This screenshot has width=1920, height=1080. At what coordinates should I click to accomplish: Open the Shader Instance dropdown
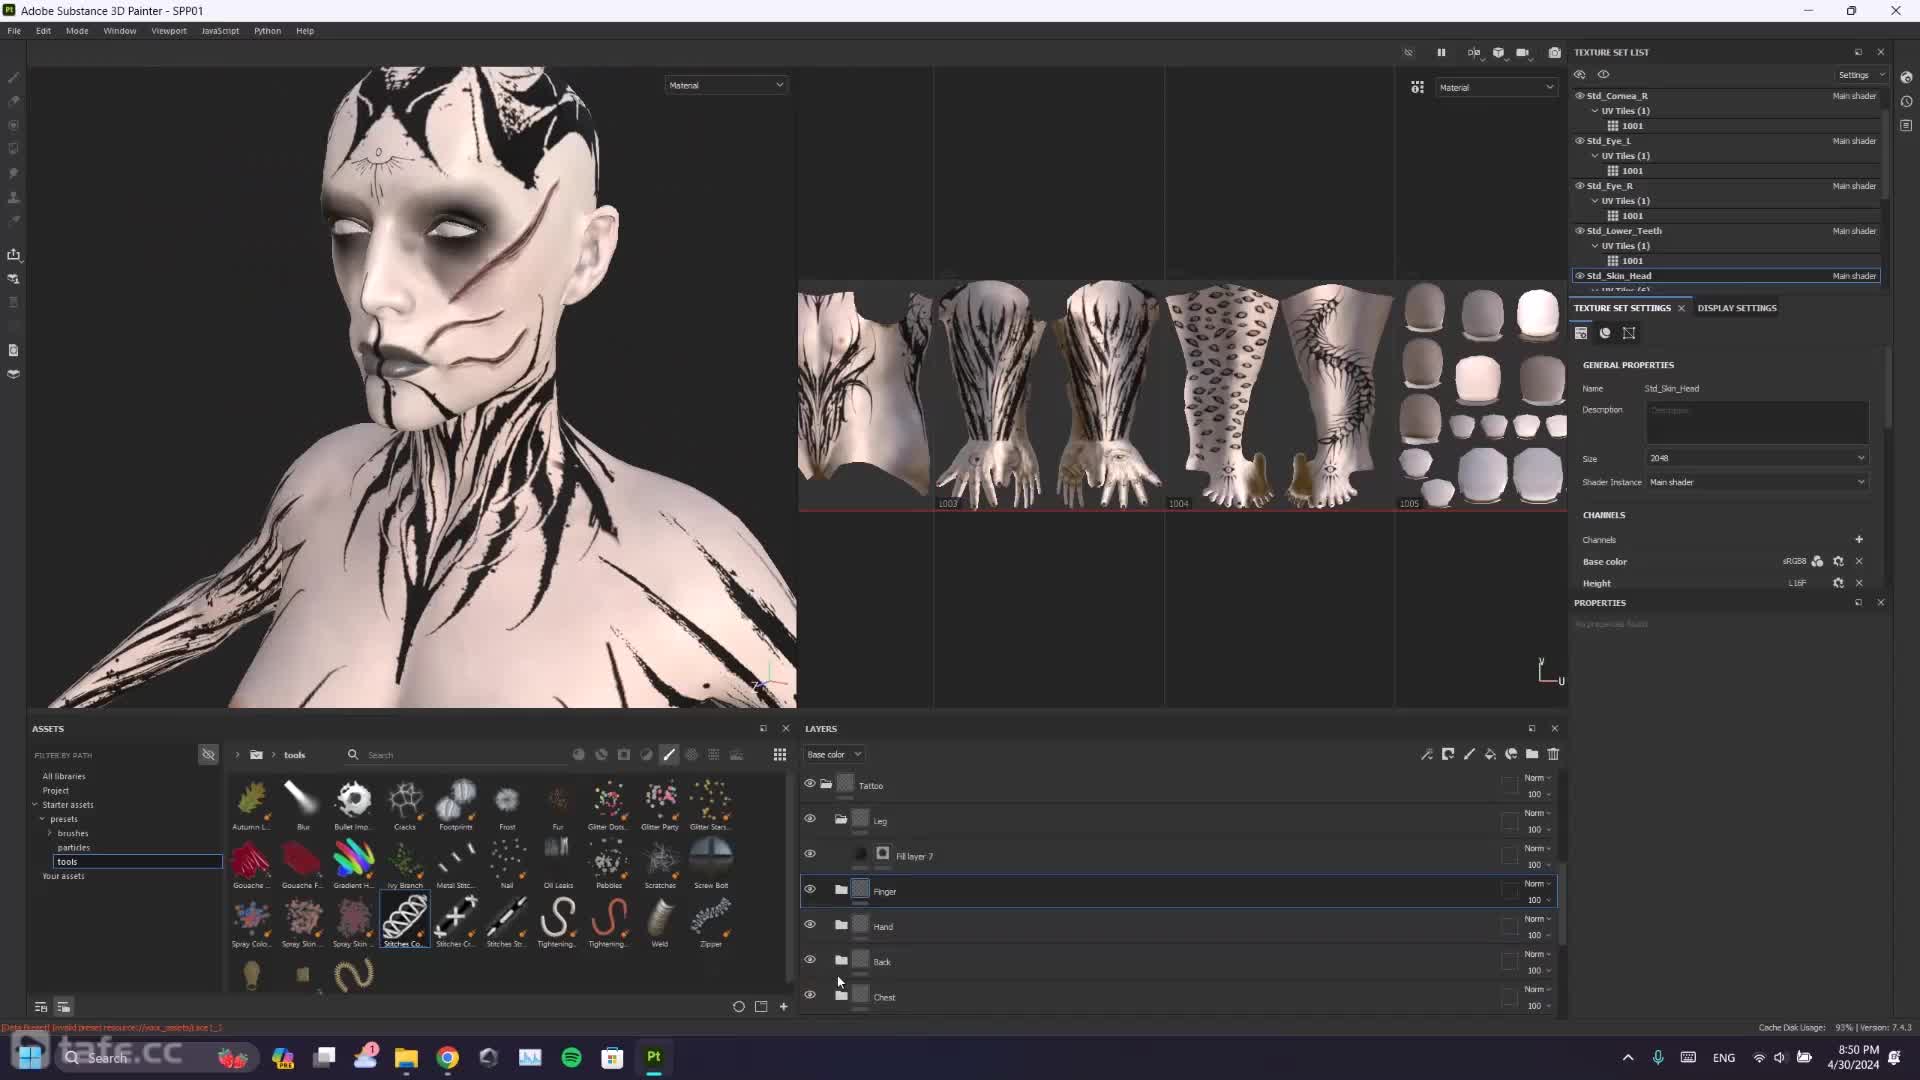tap(1756, 482)
